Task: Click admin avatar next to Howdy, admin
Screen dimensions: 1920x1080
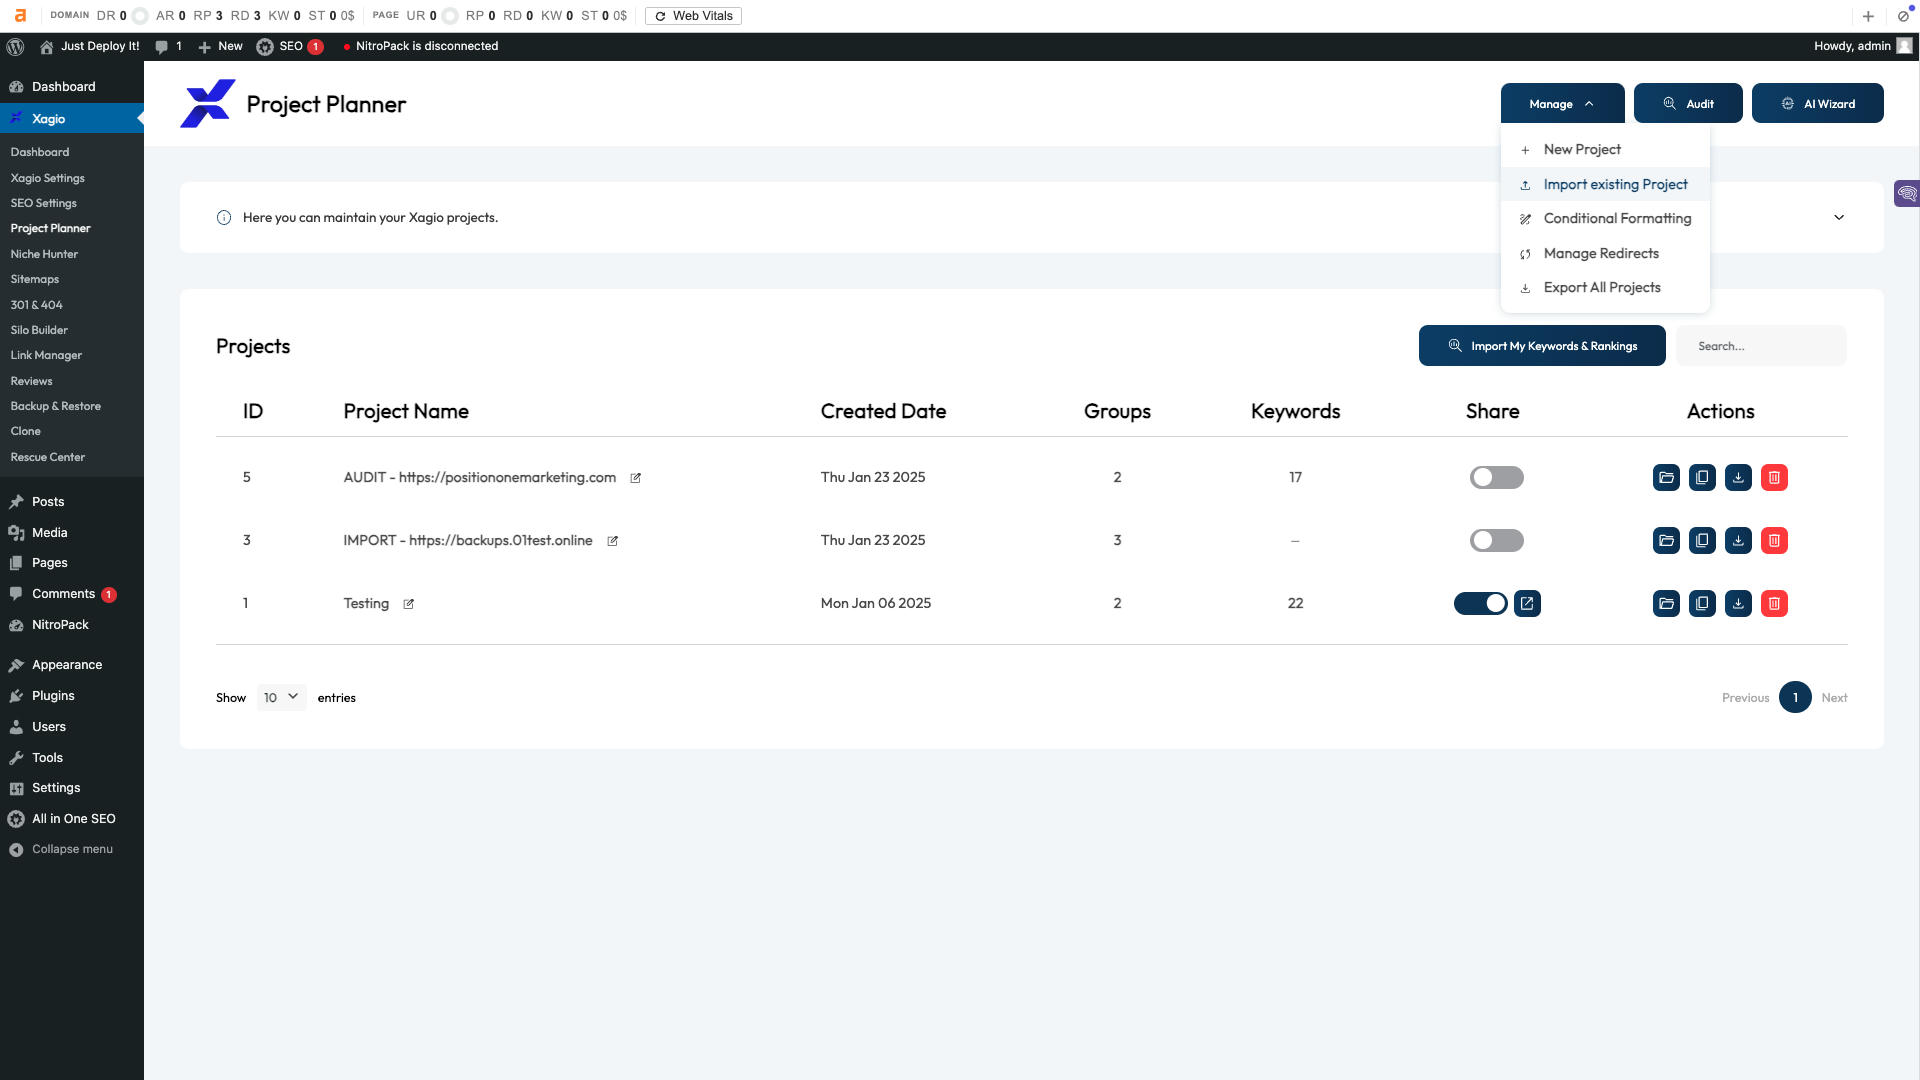Action: tap(1905, 46)
